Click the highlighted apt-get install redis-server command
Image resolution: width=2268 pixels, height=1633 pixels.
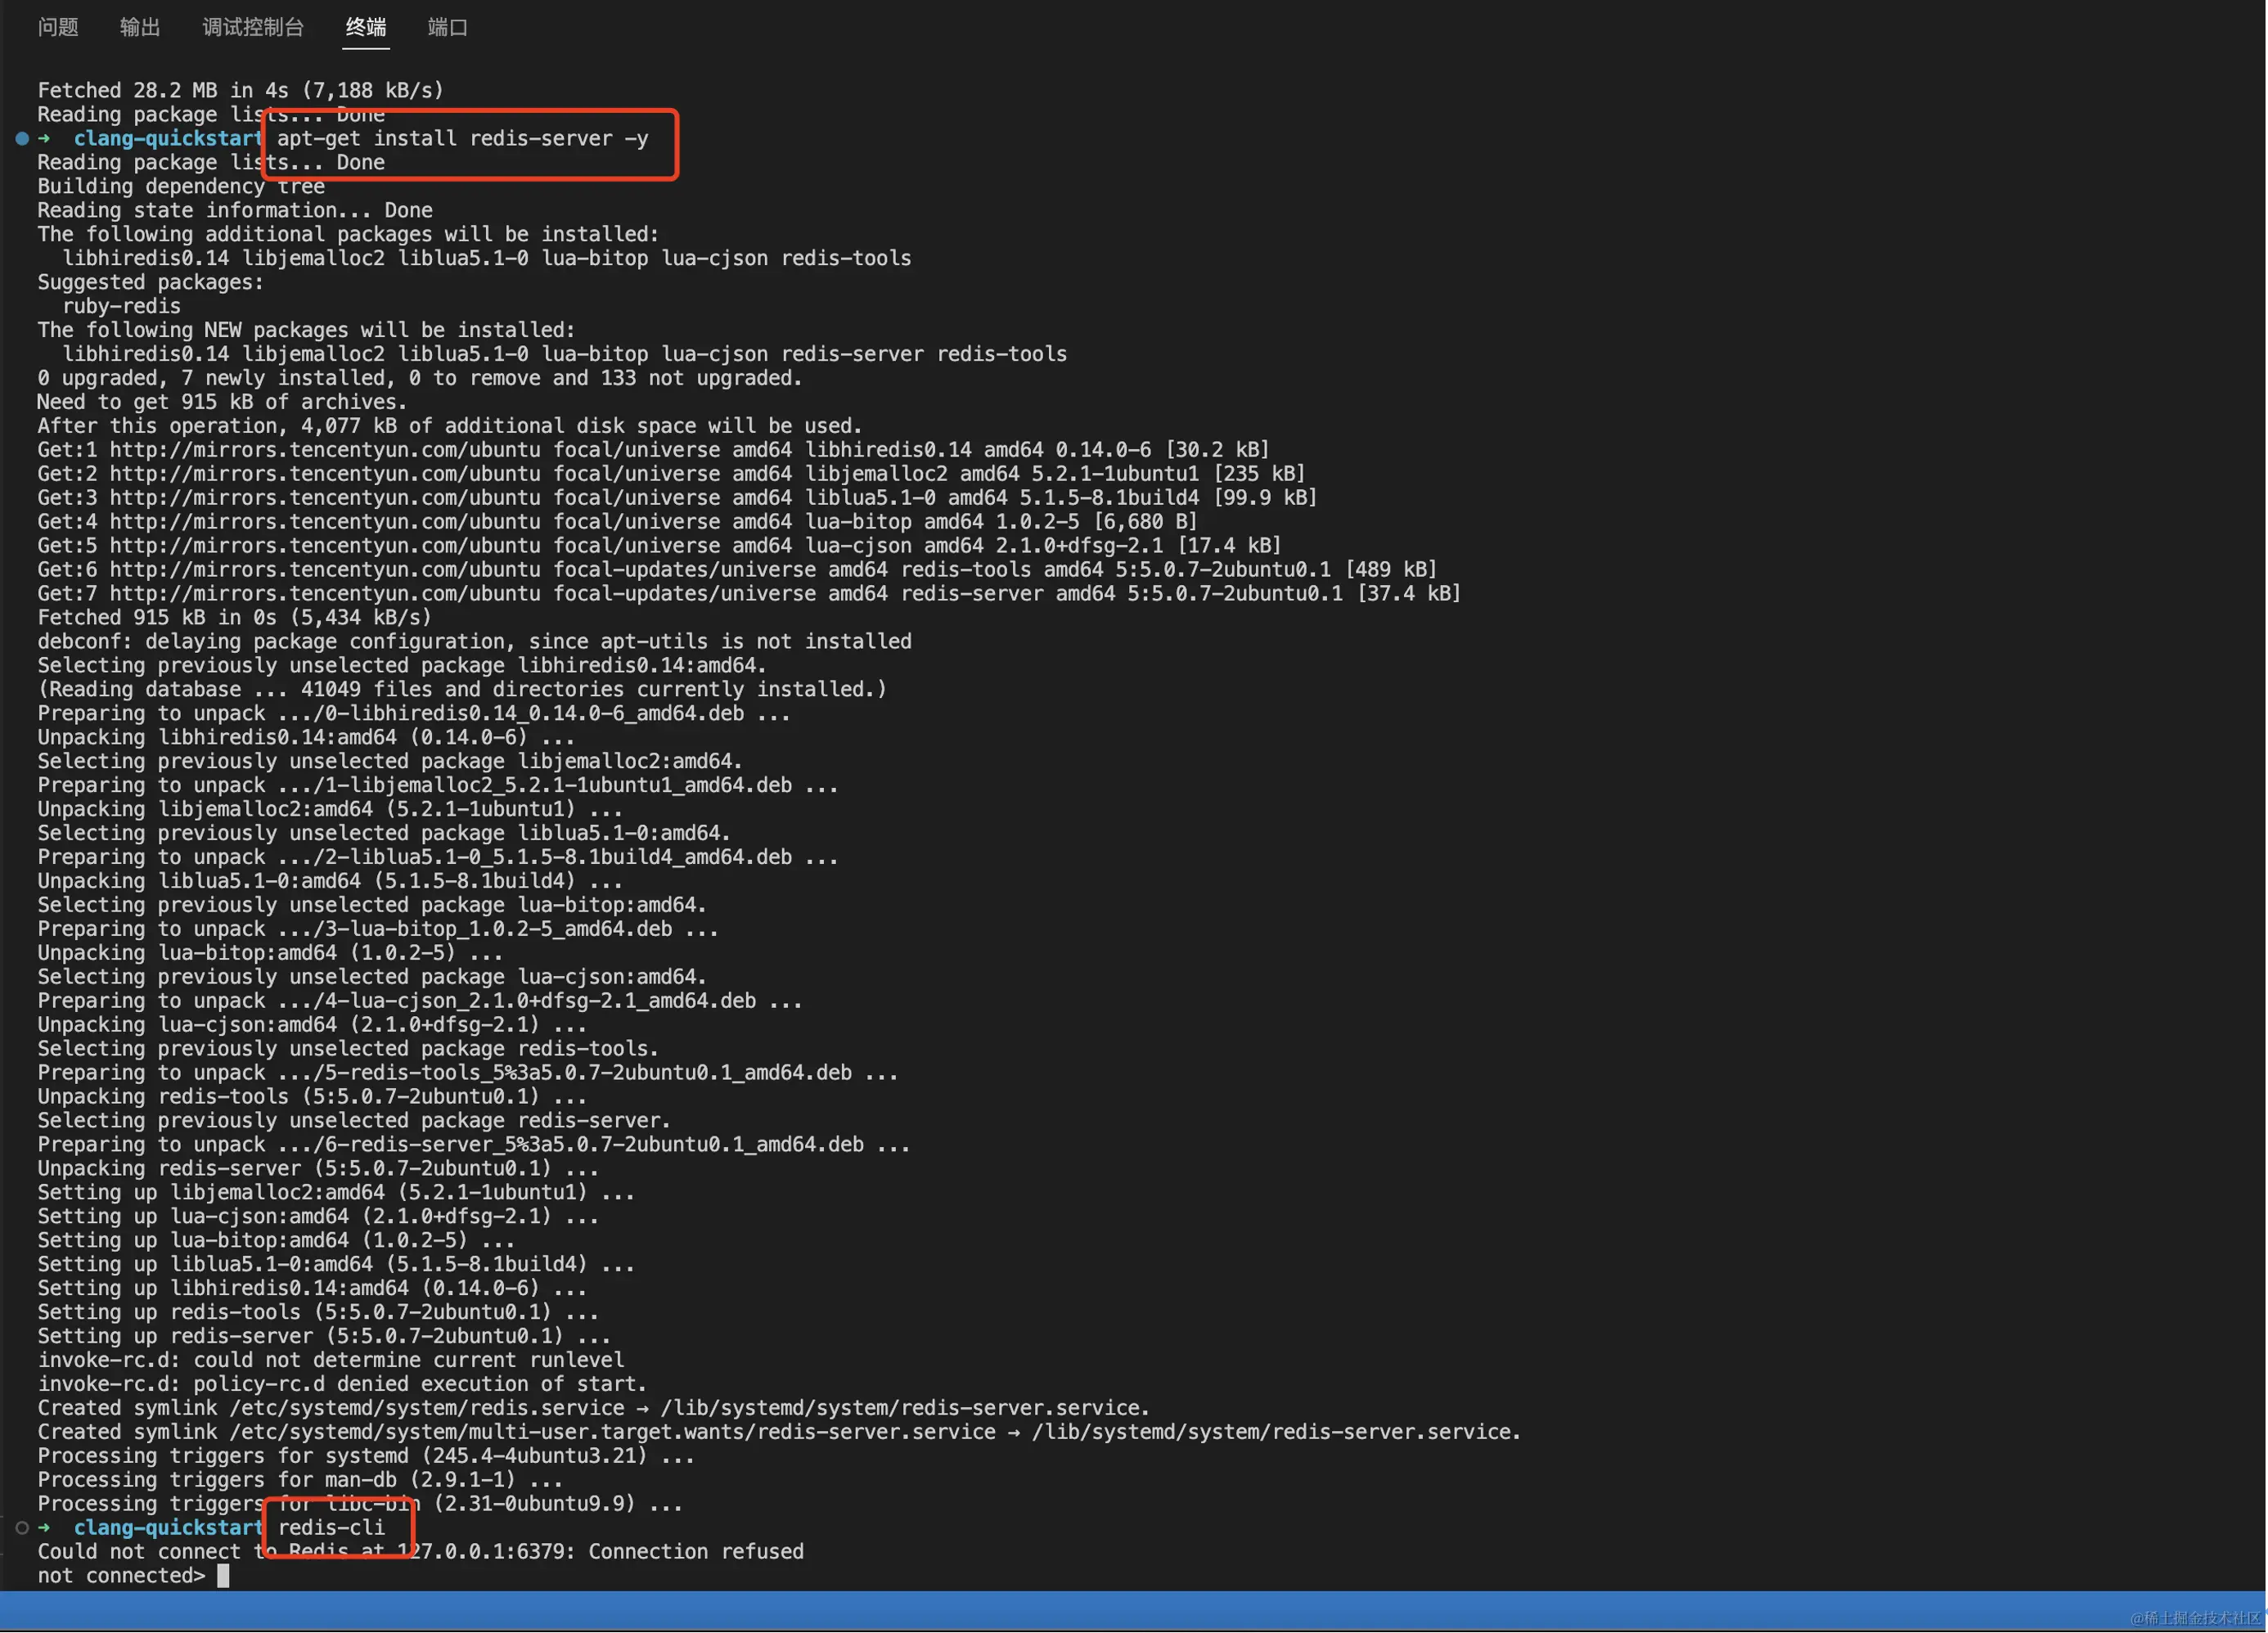(462, 139)
